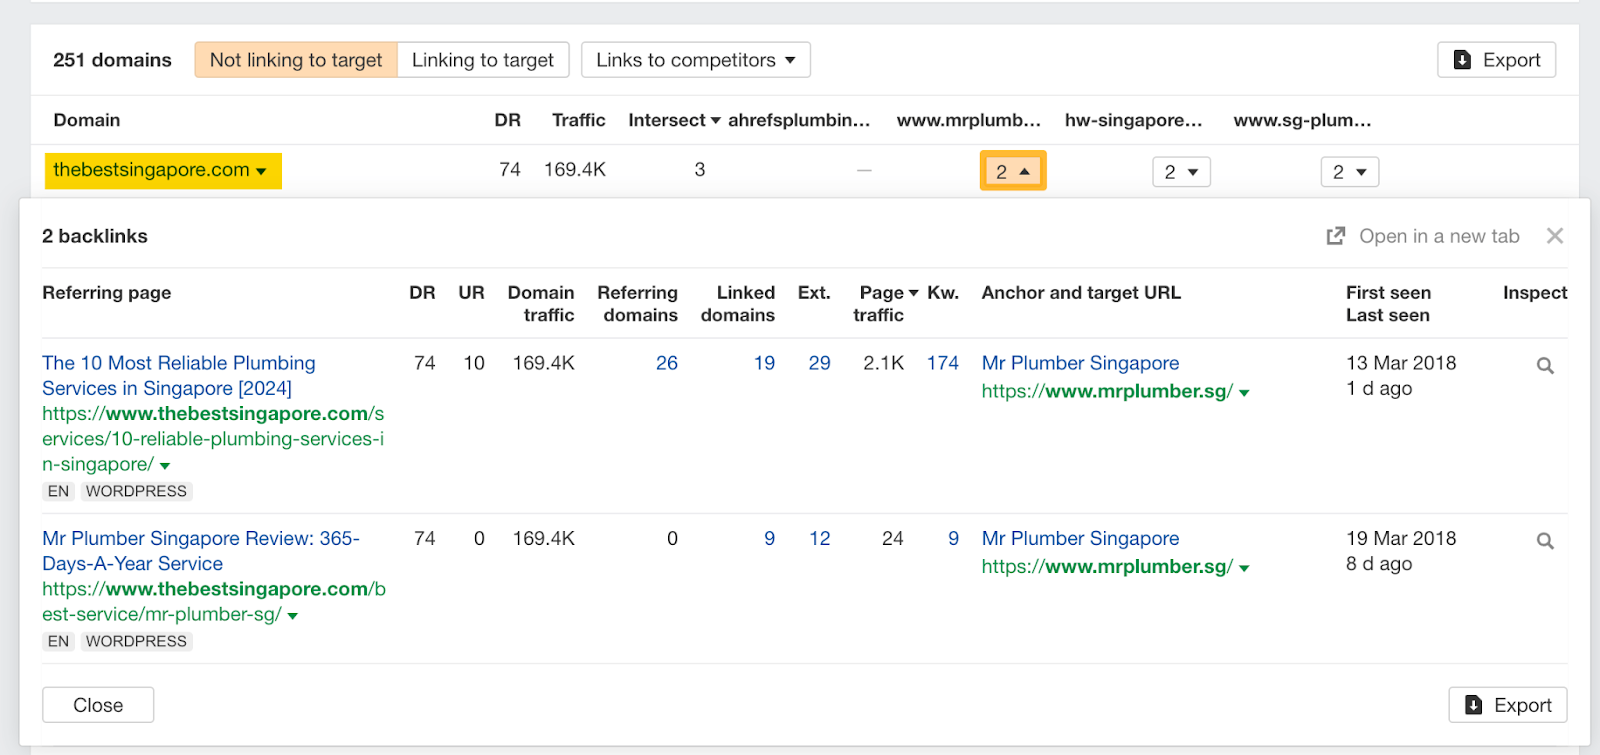Sort by Page traffic column

coord(885,303)
